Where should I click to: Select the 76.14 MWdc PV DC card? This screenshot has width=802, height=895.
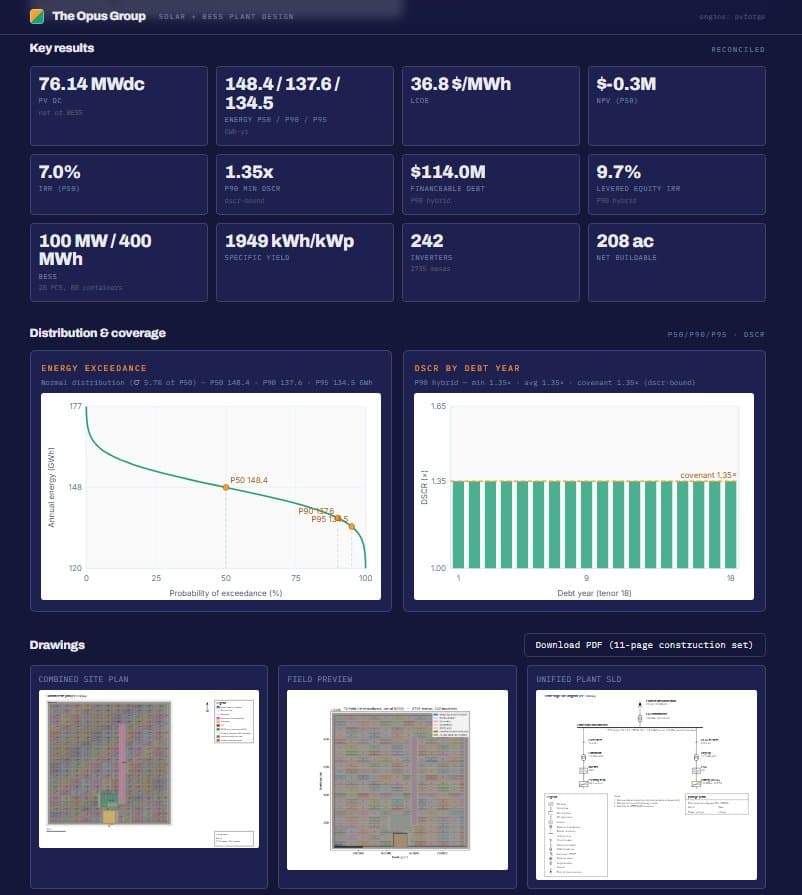point(119,106)
